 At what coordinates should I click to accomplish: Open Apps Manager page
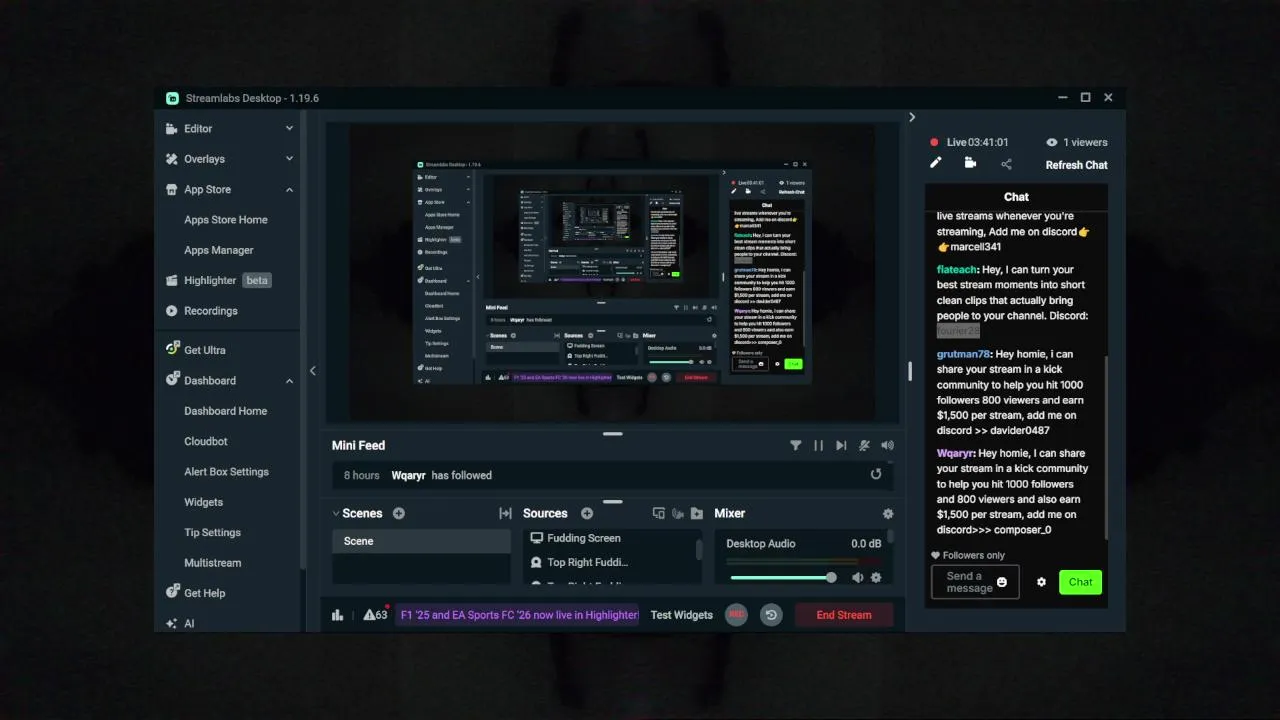(x=219, y=250)
